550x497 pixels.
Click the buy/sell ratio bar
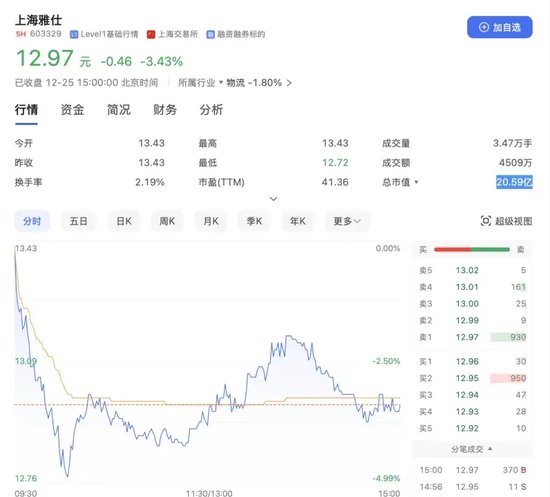click(472, 249)
